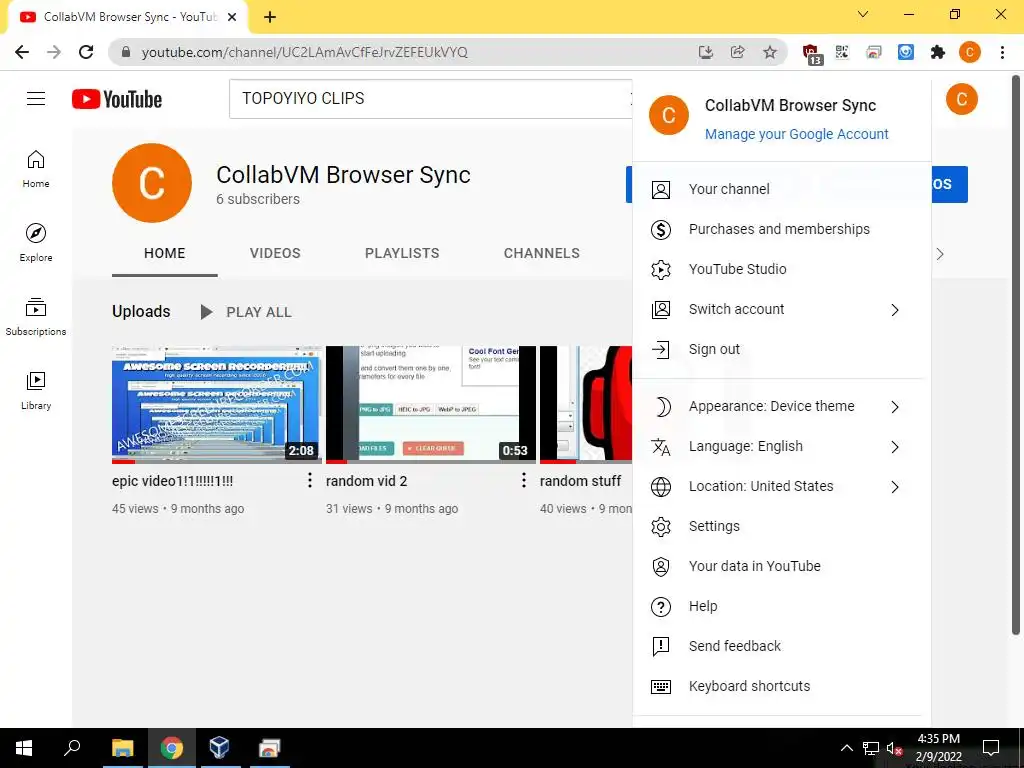Click the browser forward arrow
The width and height of the screenshot is (1024, 768).
click(54, 52)
